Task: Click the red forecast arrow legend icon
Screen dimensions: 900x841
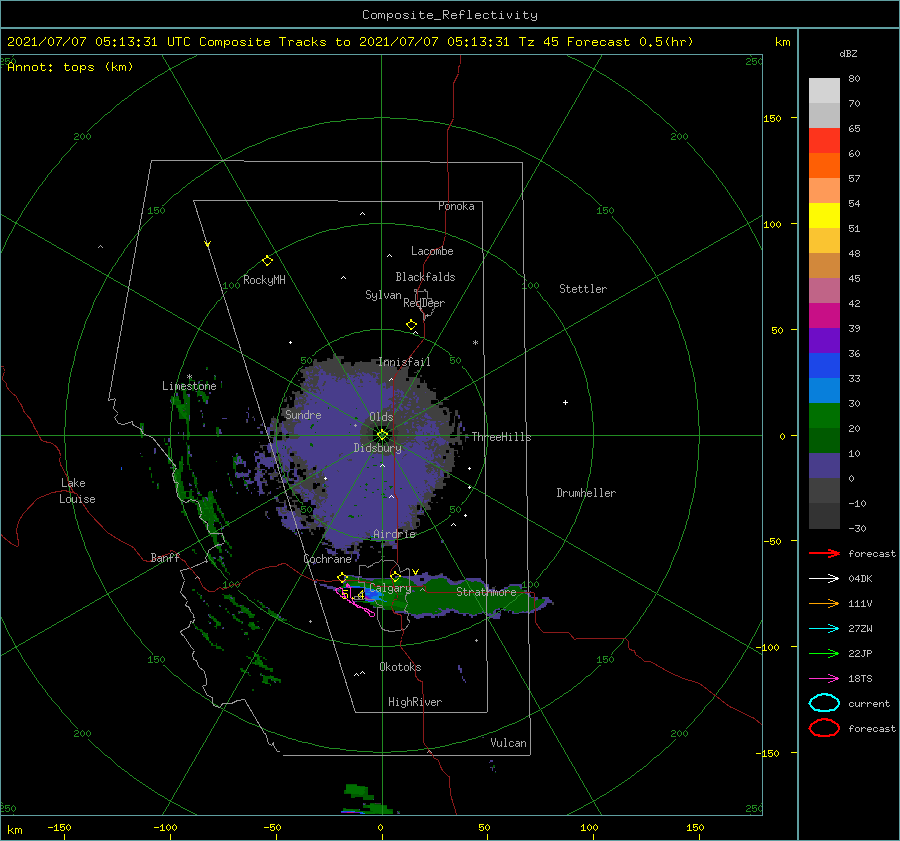Action: (x=824, y=553)
